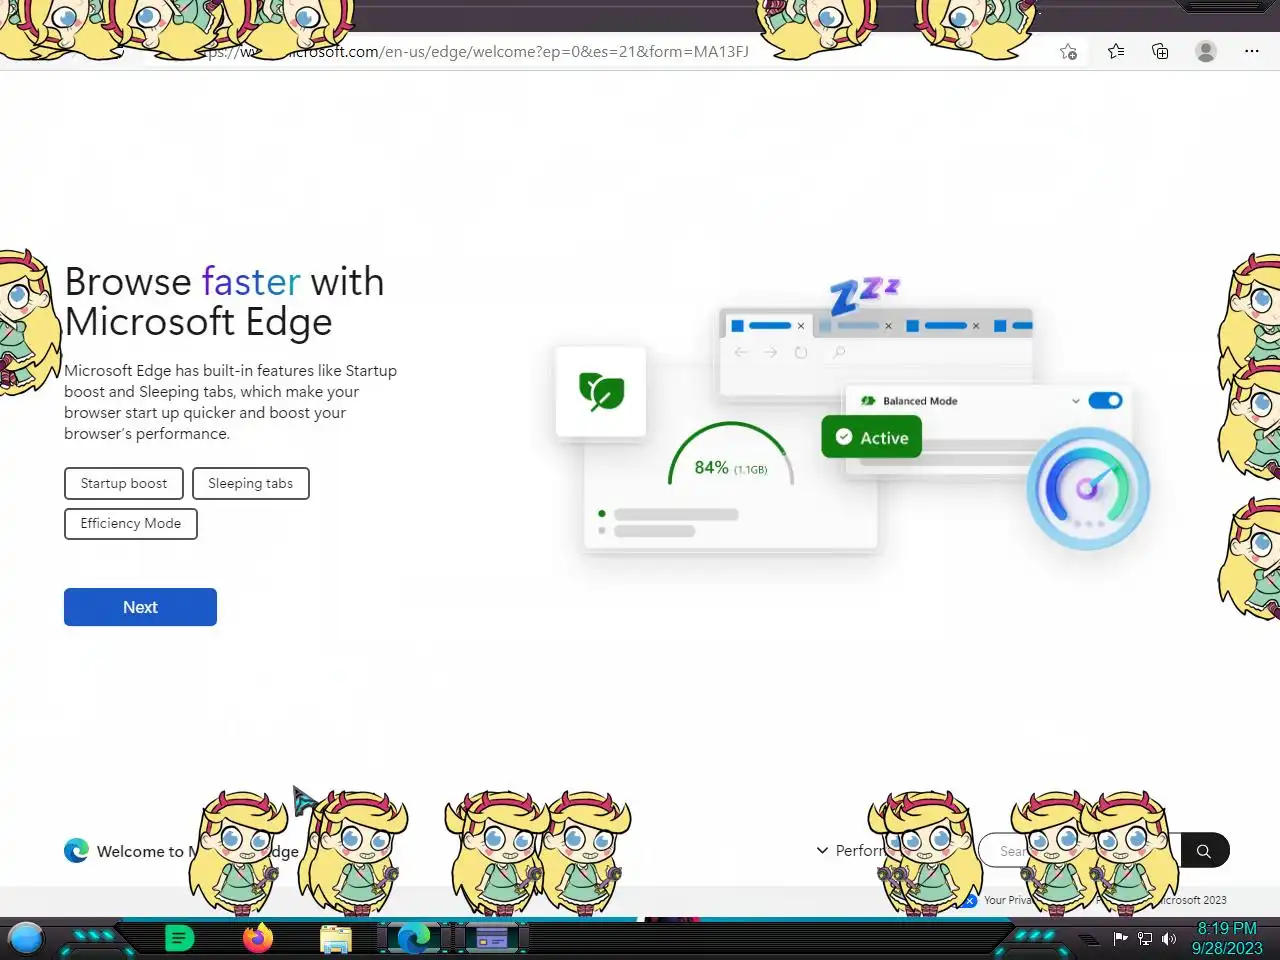Launch Firefox from the taskbar
The height and width of the screenshot is (960, 1280).
coord(258,938)
